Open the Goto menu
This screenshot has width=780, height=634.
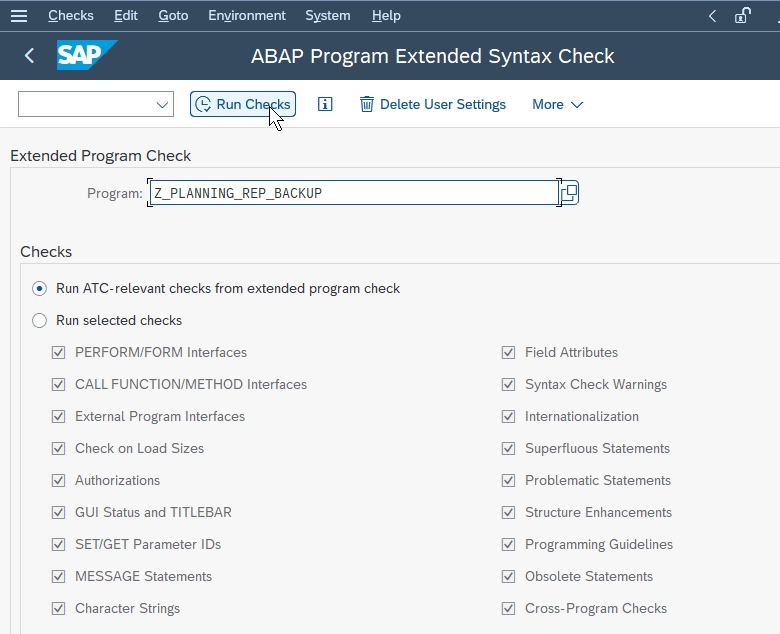[173, 16]
